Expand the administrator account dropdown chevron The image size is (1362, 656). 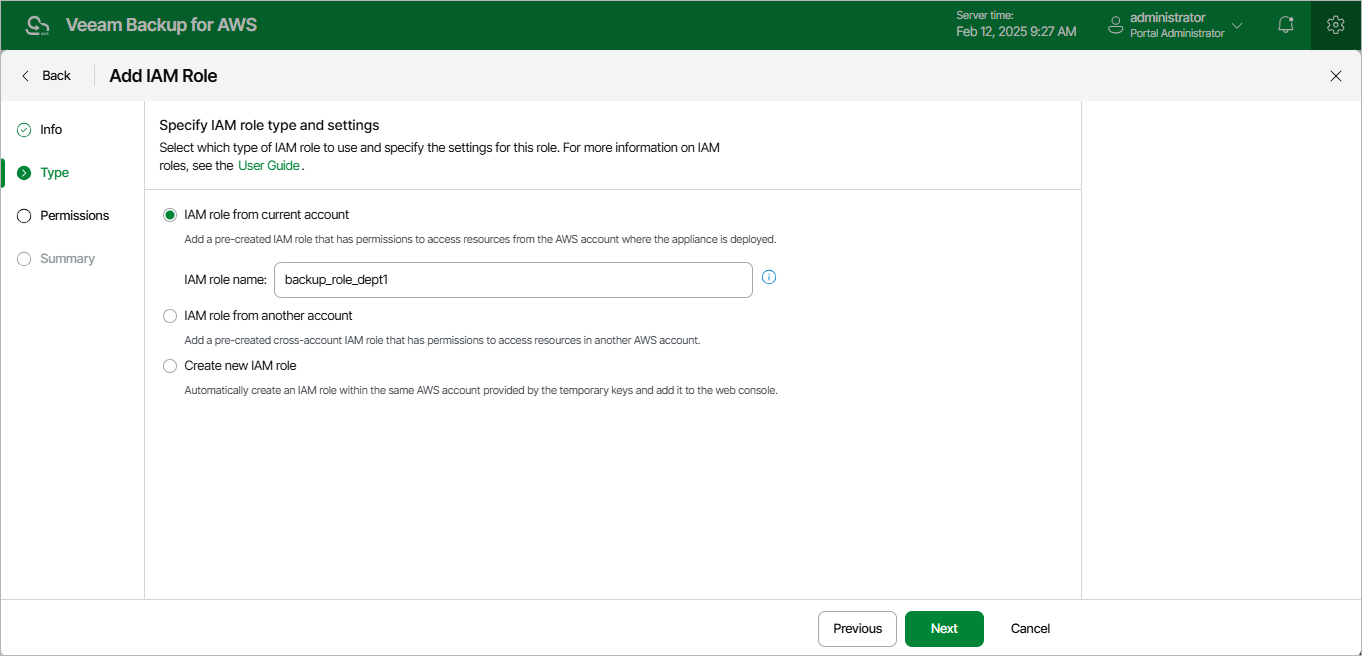point(1237,25)
